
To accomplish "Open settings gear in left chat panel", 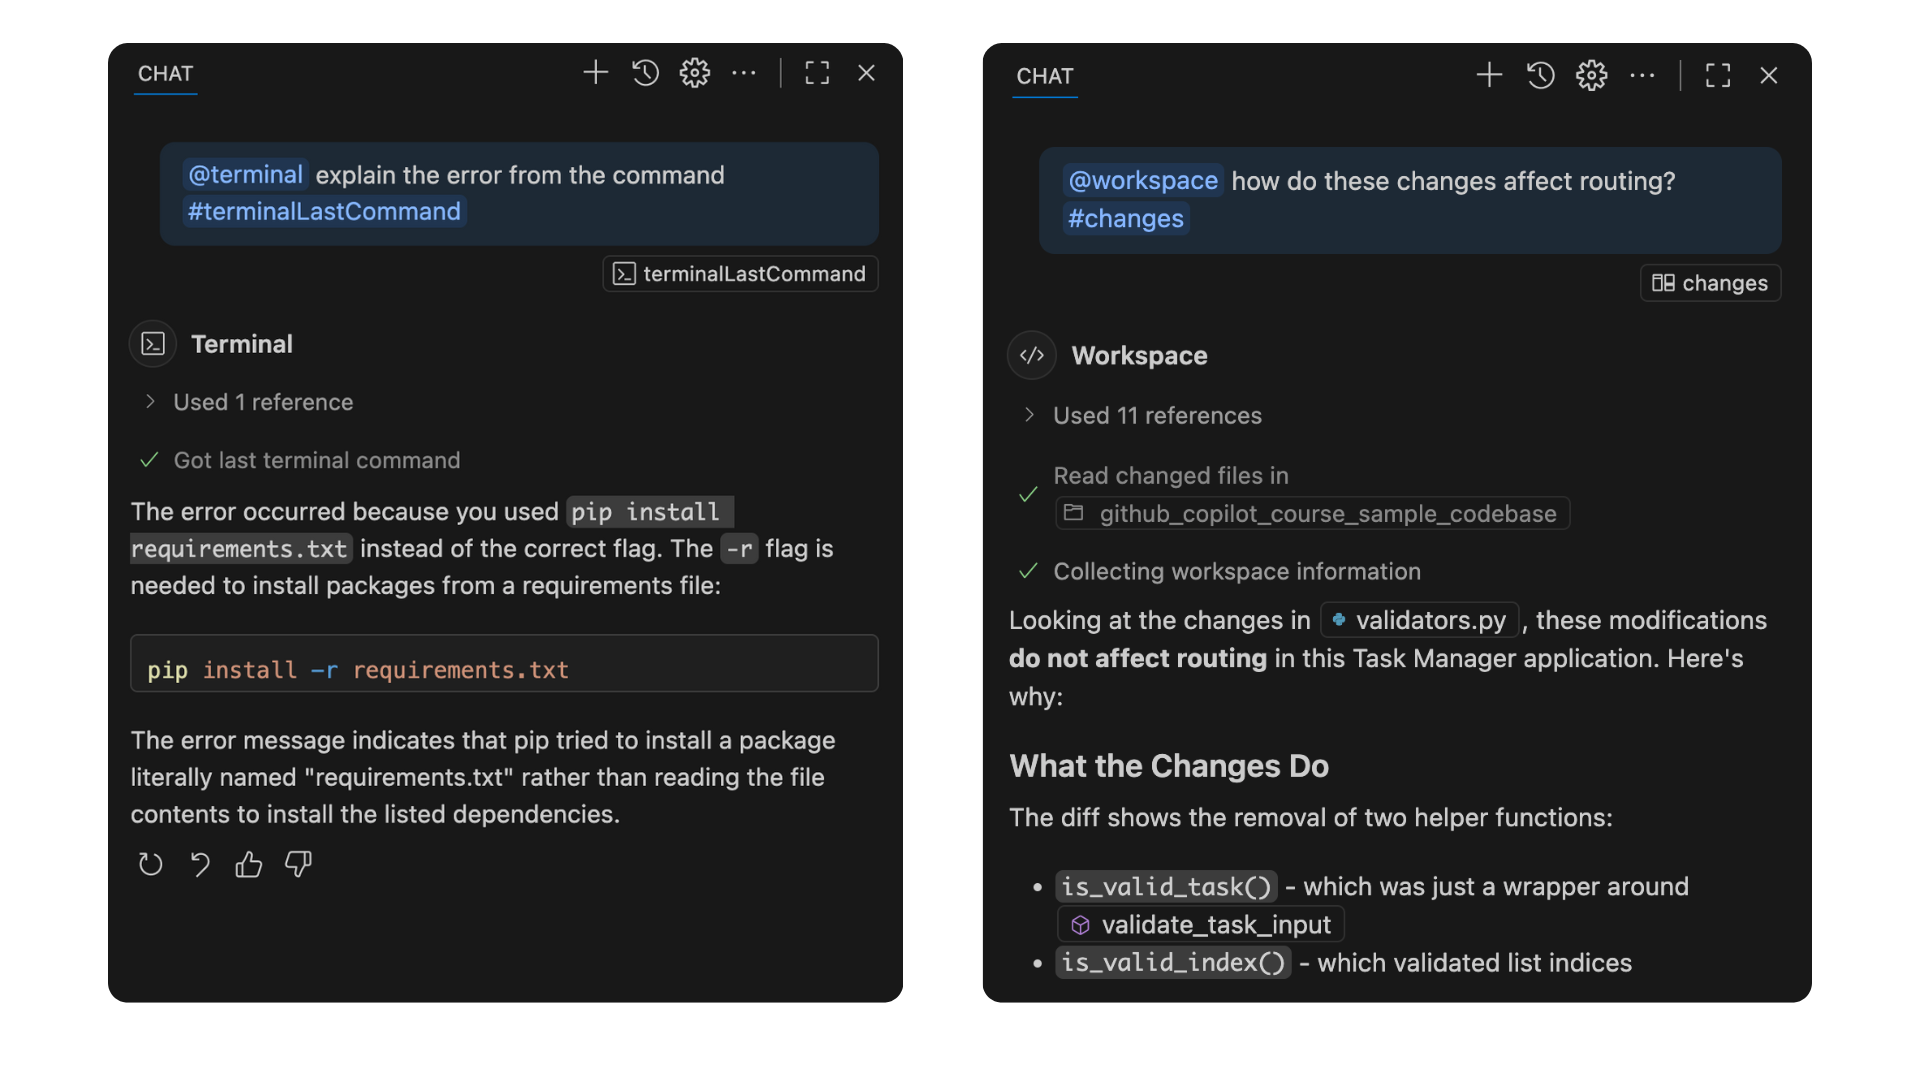I will pos(695,73).
